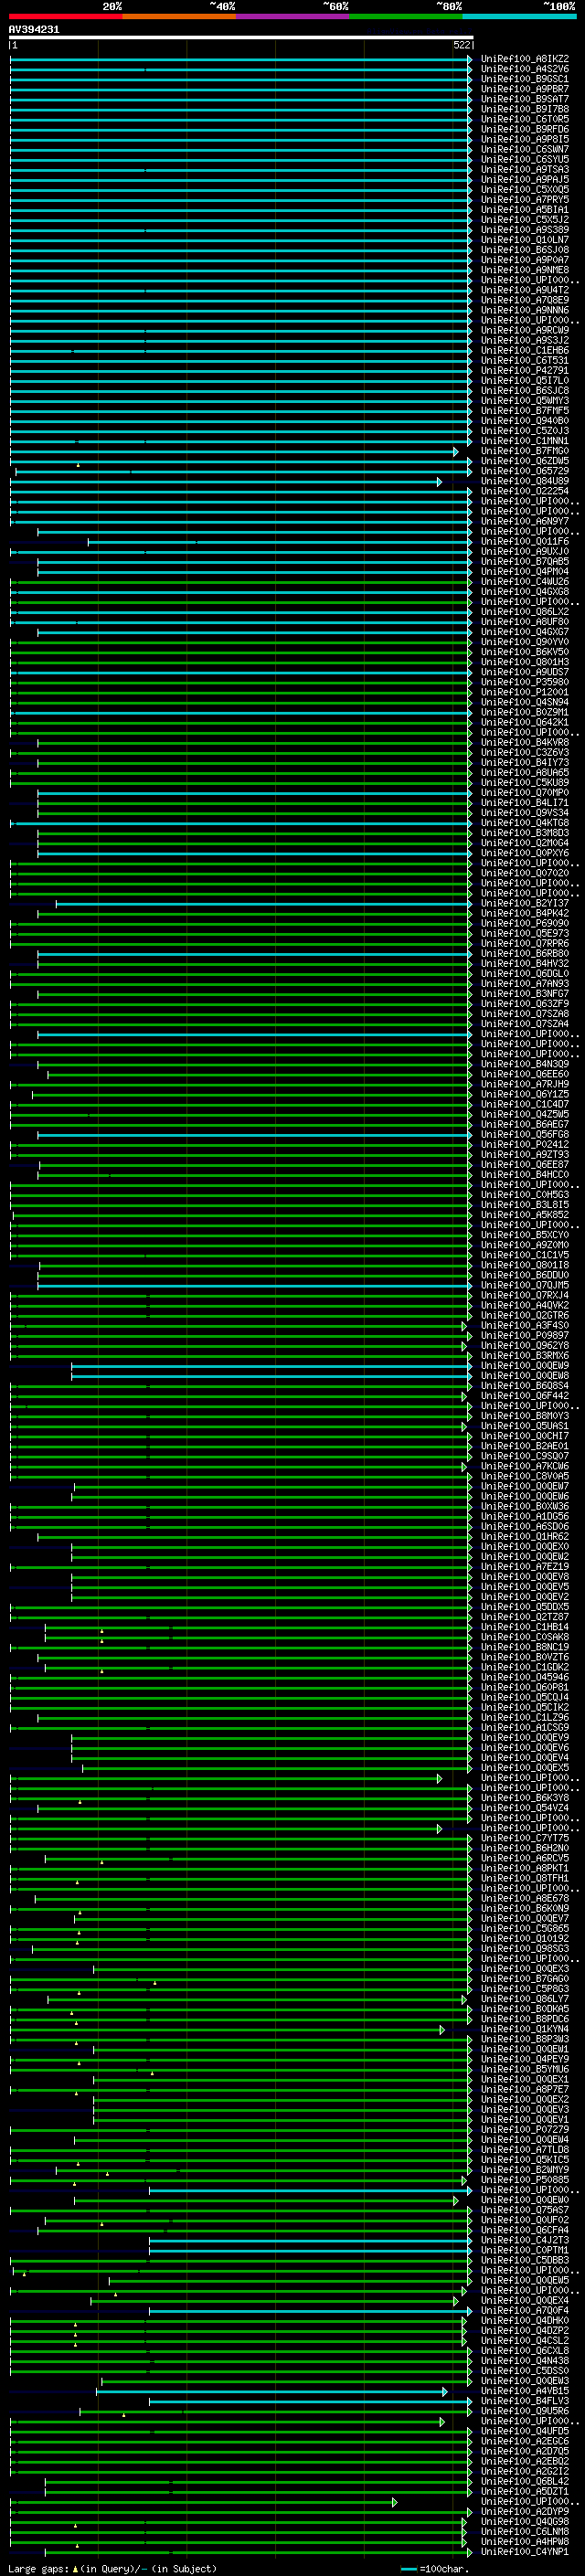Open hit UniRef100_A8IKZ2

coord(524,59)
